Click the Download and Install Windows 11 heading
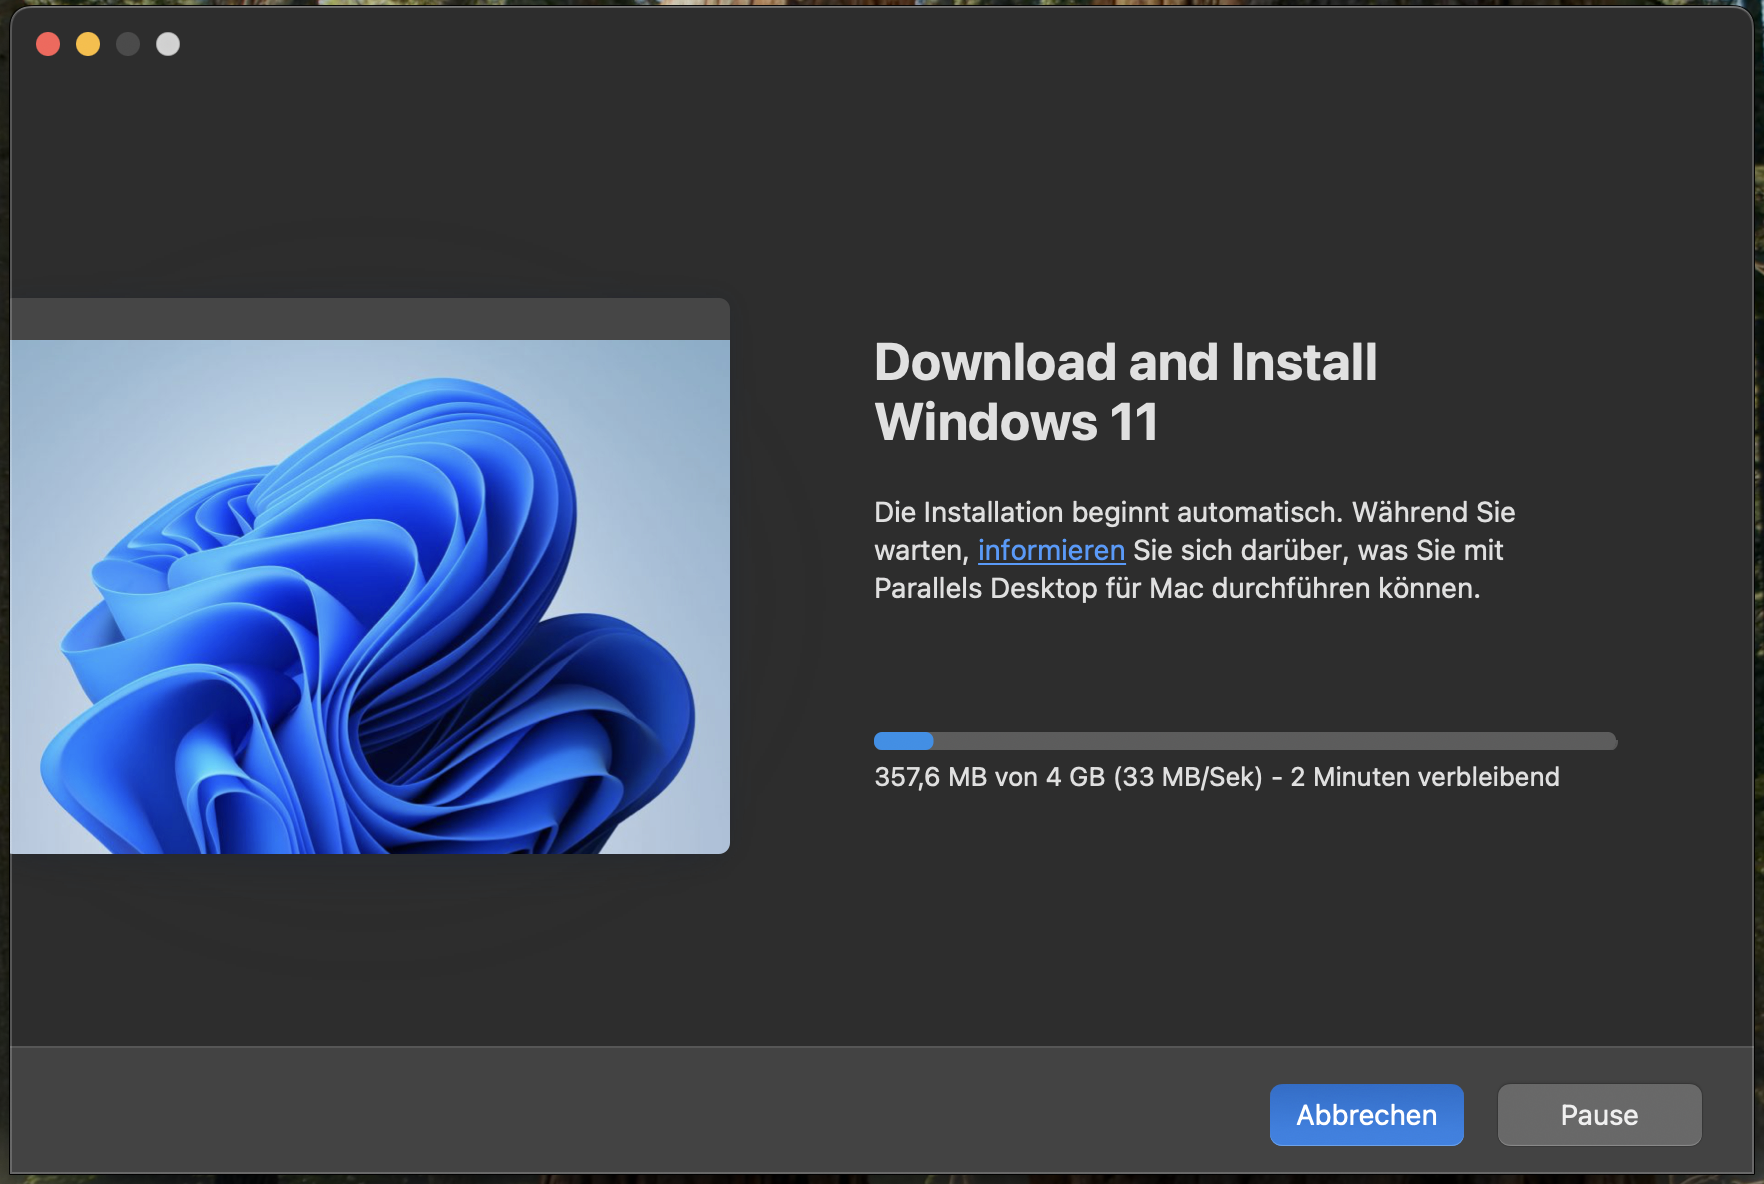The image size is (1764, 1184). 1125,391
